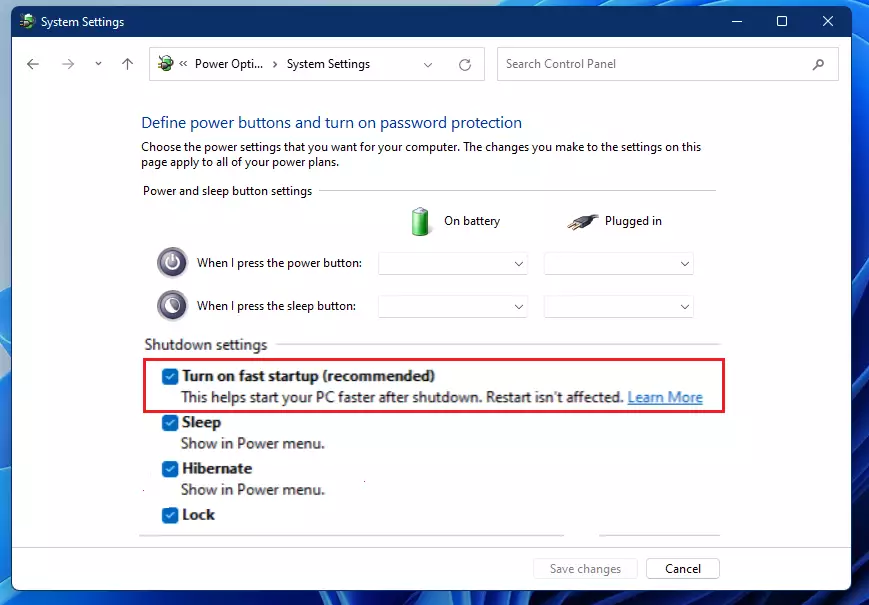Screen dimensions: 869x605
Task: Click the System Settings title bar icon
Action: point(27,21)
